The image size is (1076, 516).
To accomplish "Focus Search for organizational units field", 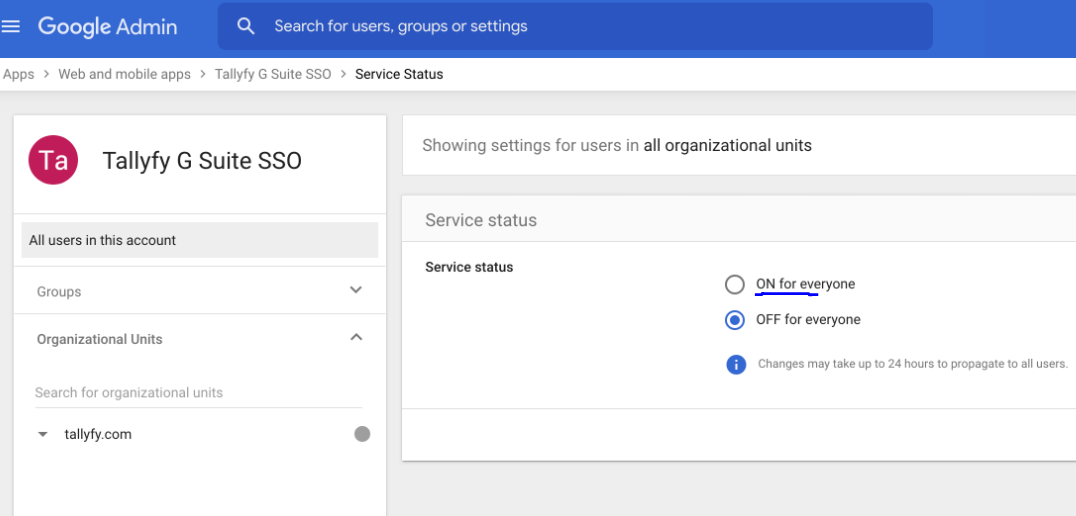I will tap(198, 392).
